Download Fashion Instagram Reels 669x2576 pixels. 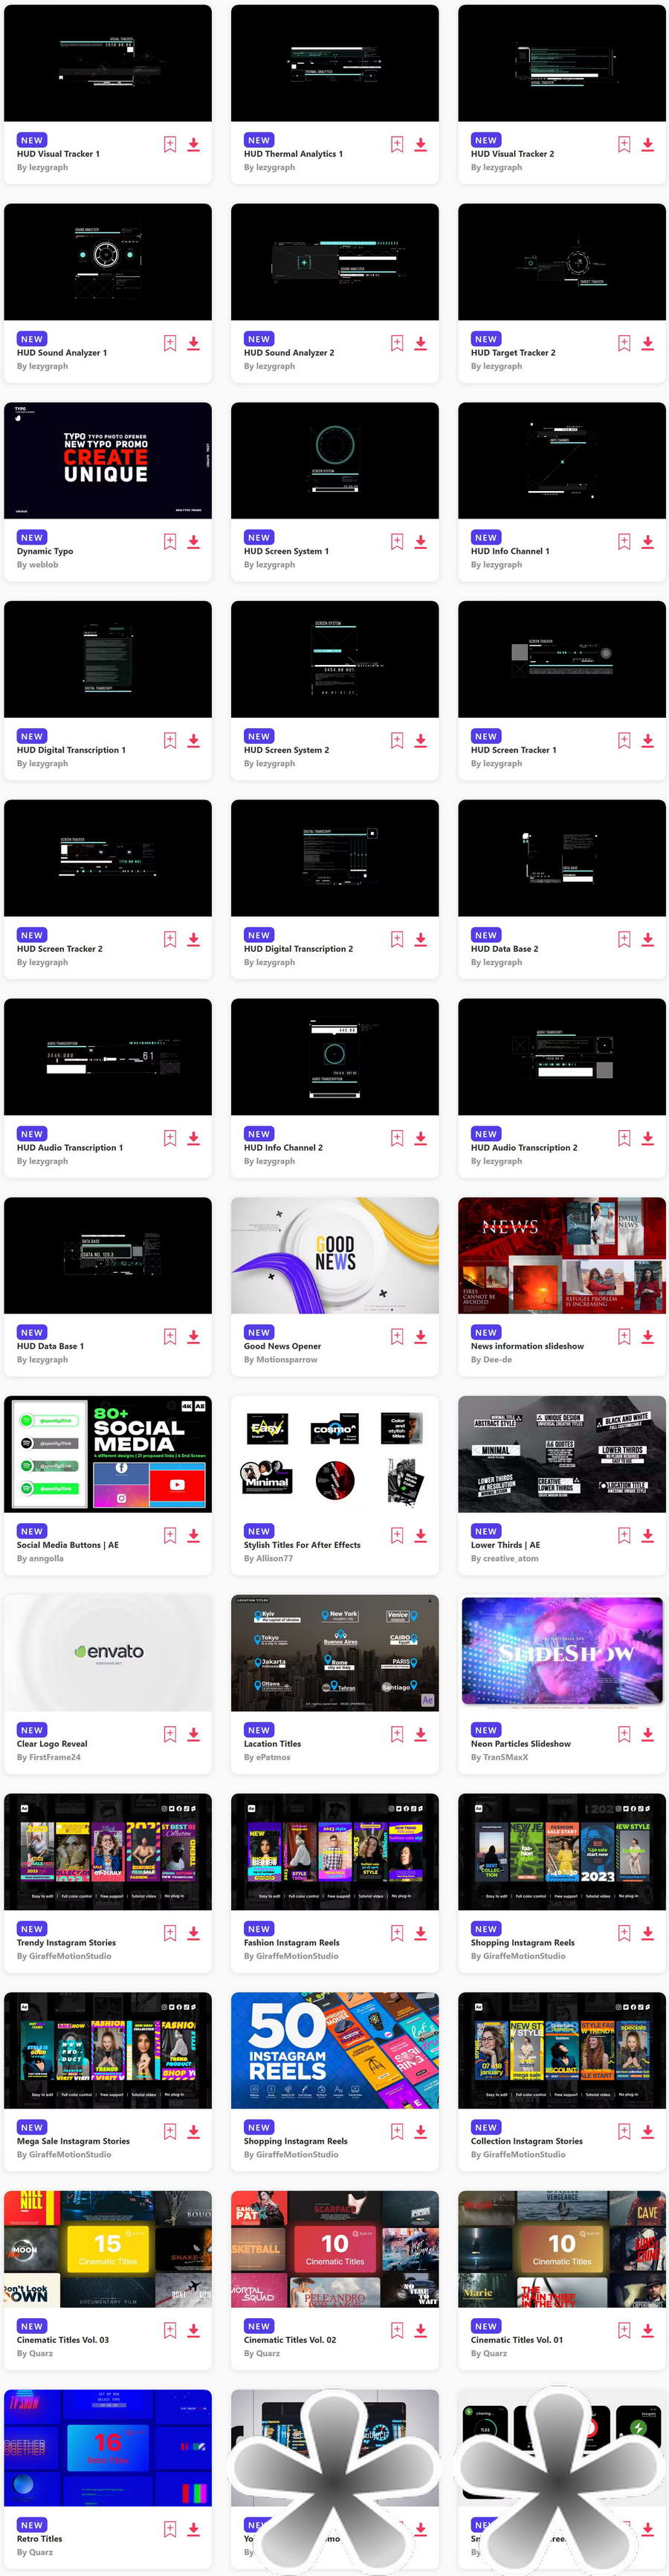tap(421, 1933)
